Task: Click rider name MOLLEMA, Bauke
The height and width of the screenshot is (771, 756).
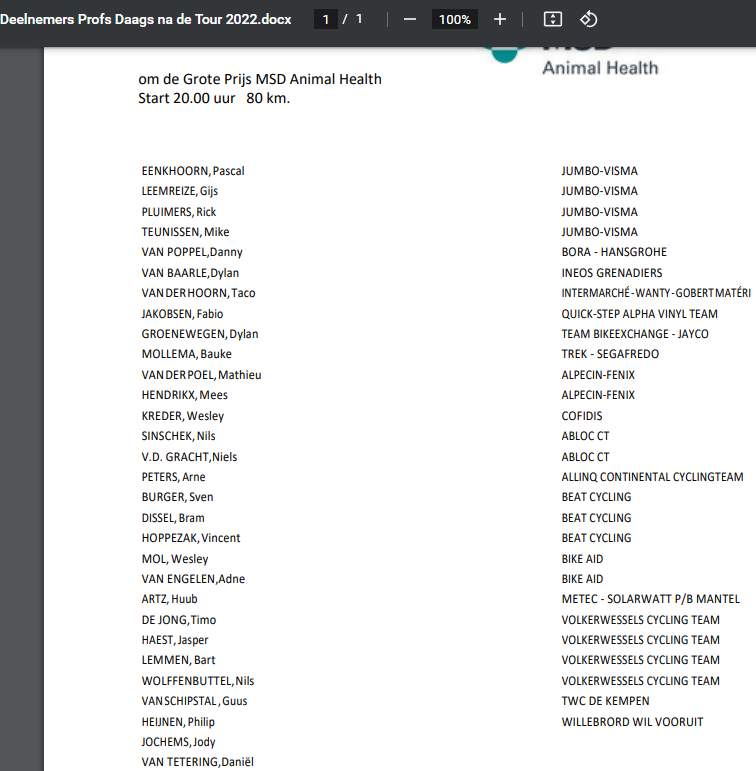Action: click(x=186, y=354)
